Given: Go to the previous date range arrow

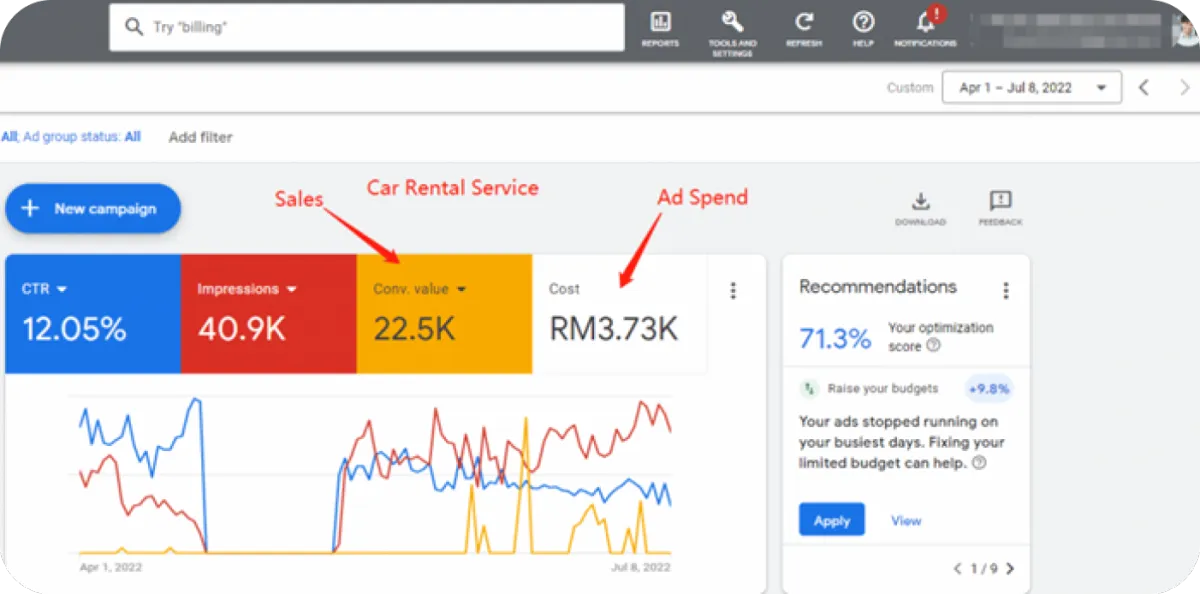Looking at the screenshot, I should pyautogui.click(x=1144, y=88).
